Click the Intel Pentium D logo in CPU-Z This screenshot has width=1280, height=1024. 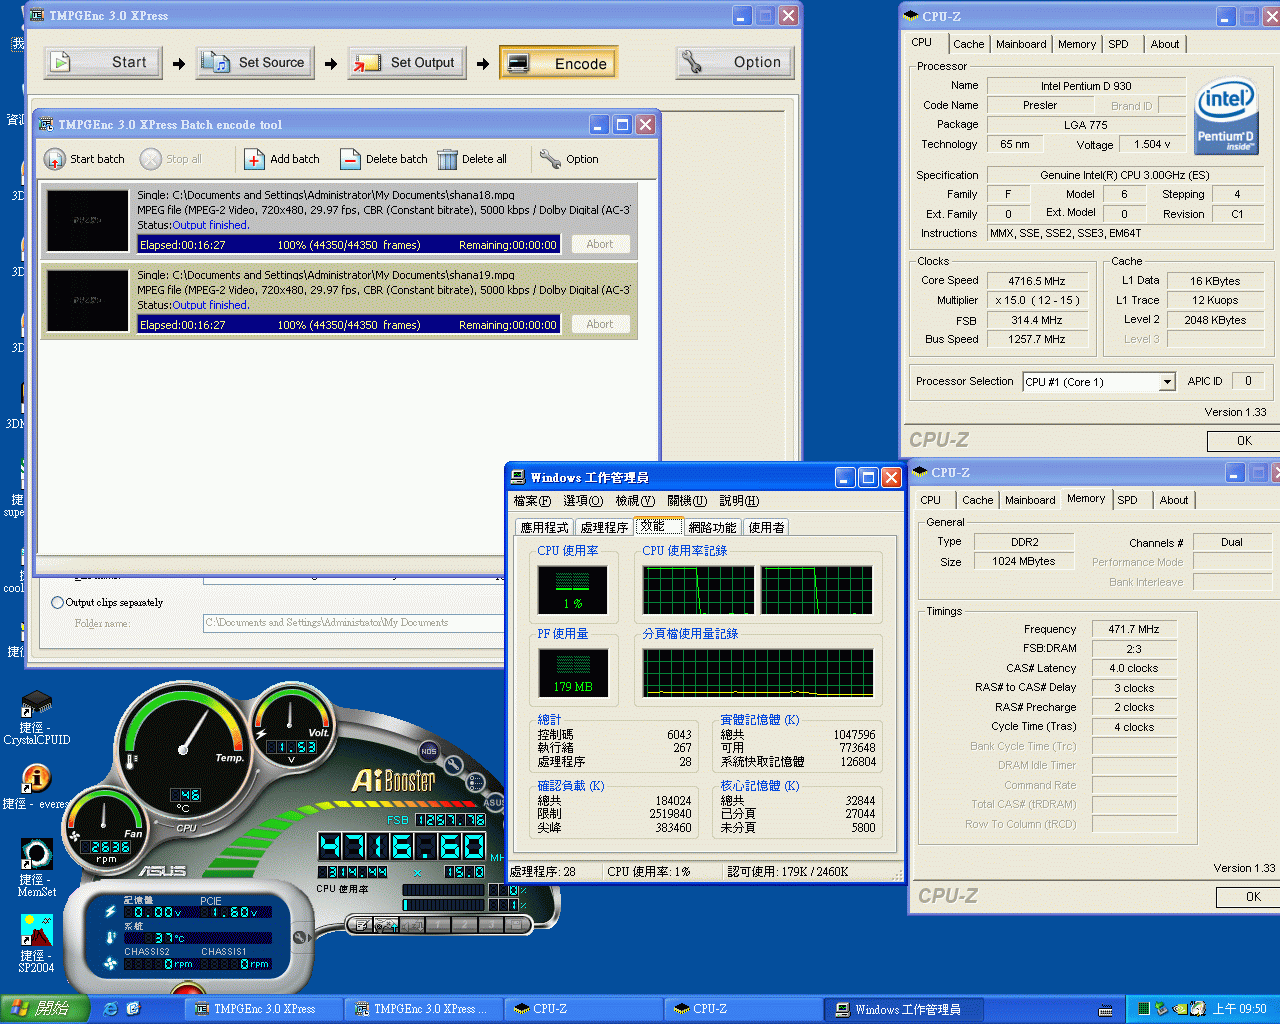pyautogui.click(x=1225, y=116)
